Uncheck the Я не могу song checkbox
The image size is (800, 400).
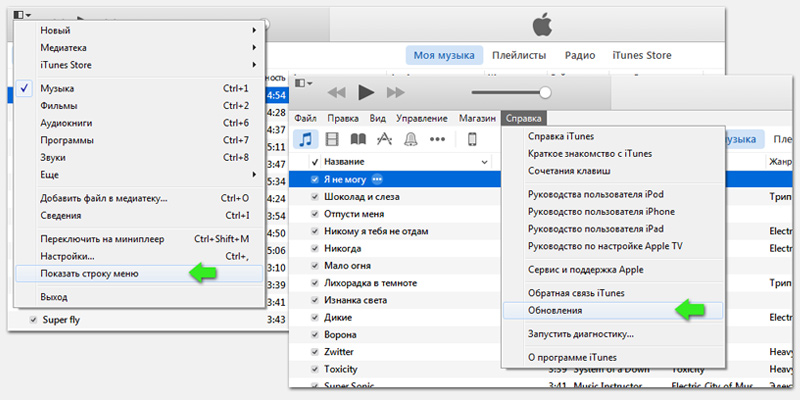point(315,180)
